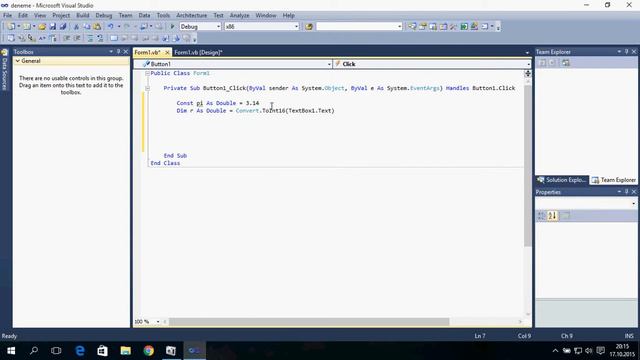Click the Comment out selected lines icon
640x360 pixels.
coord(90,38)
